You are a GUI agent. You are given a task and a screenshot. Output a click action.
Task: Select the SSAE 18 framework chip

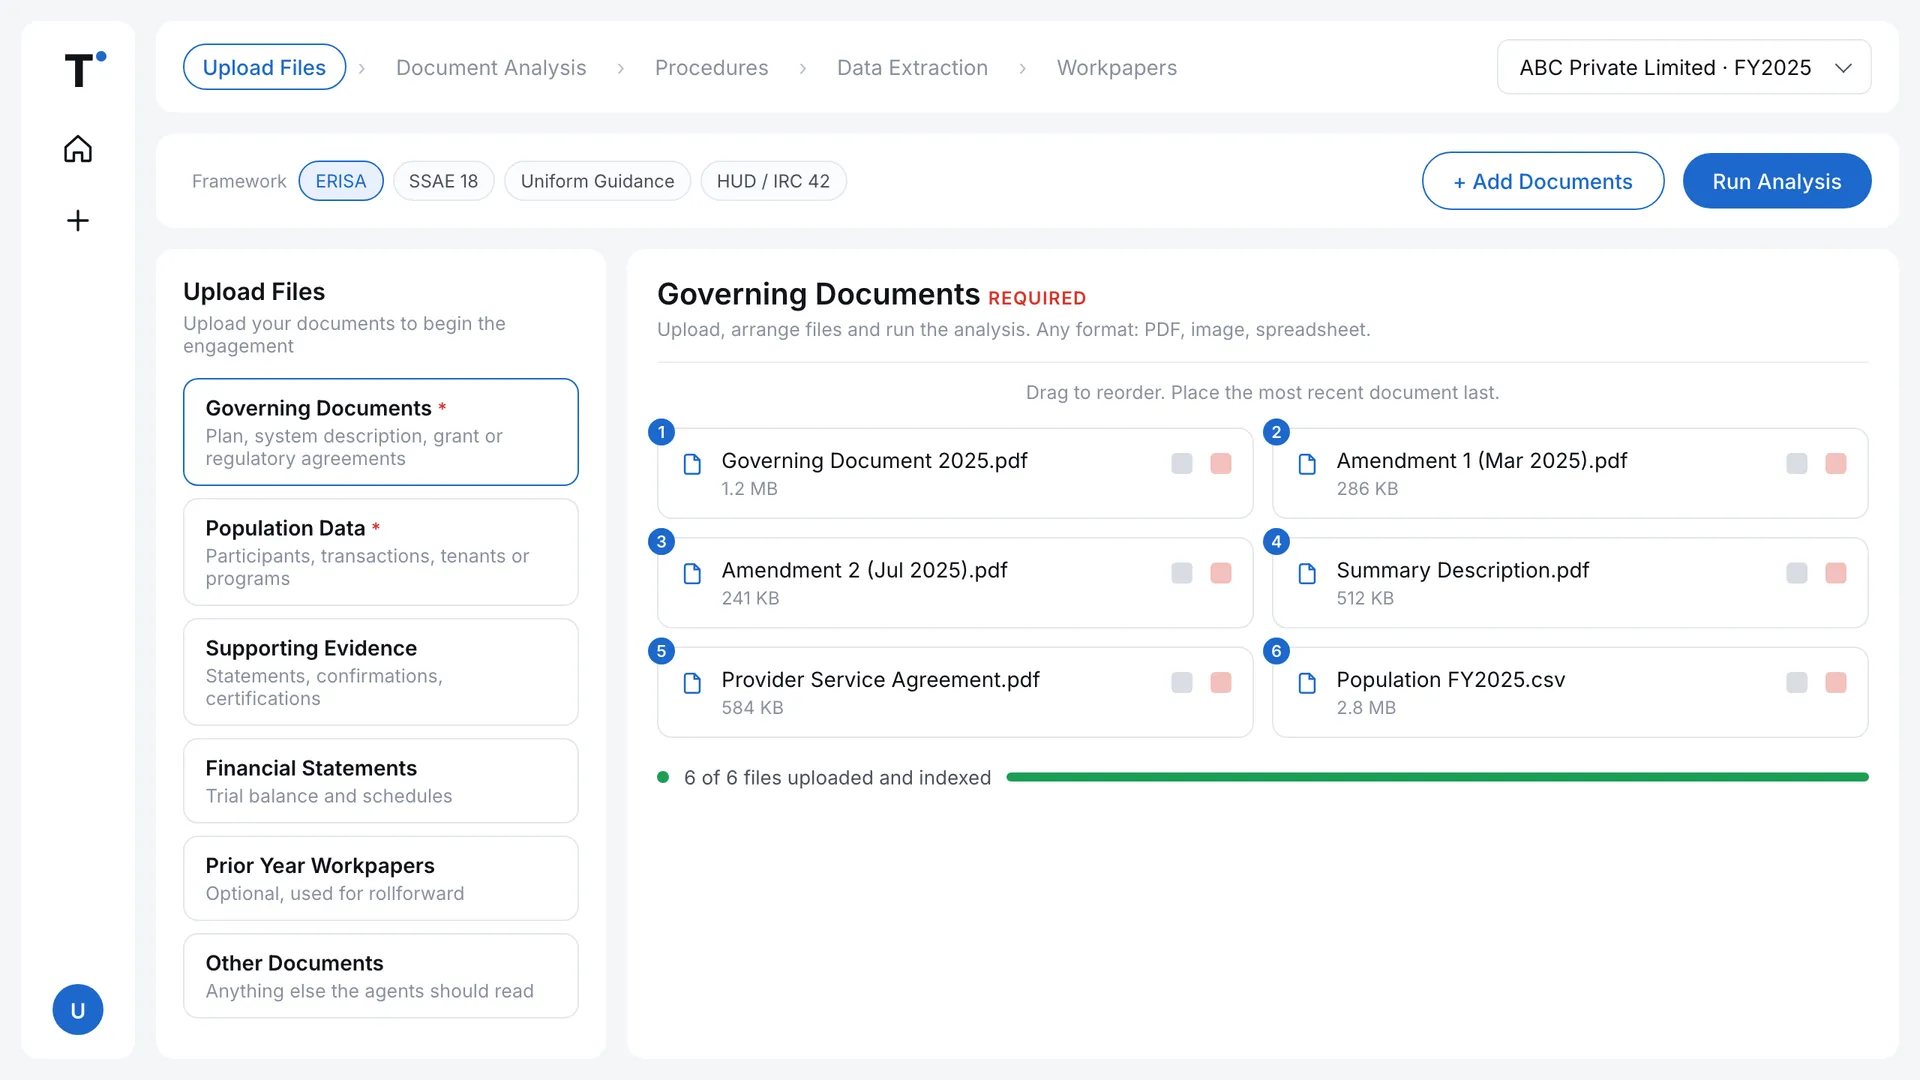click(443, 181)
